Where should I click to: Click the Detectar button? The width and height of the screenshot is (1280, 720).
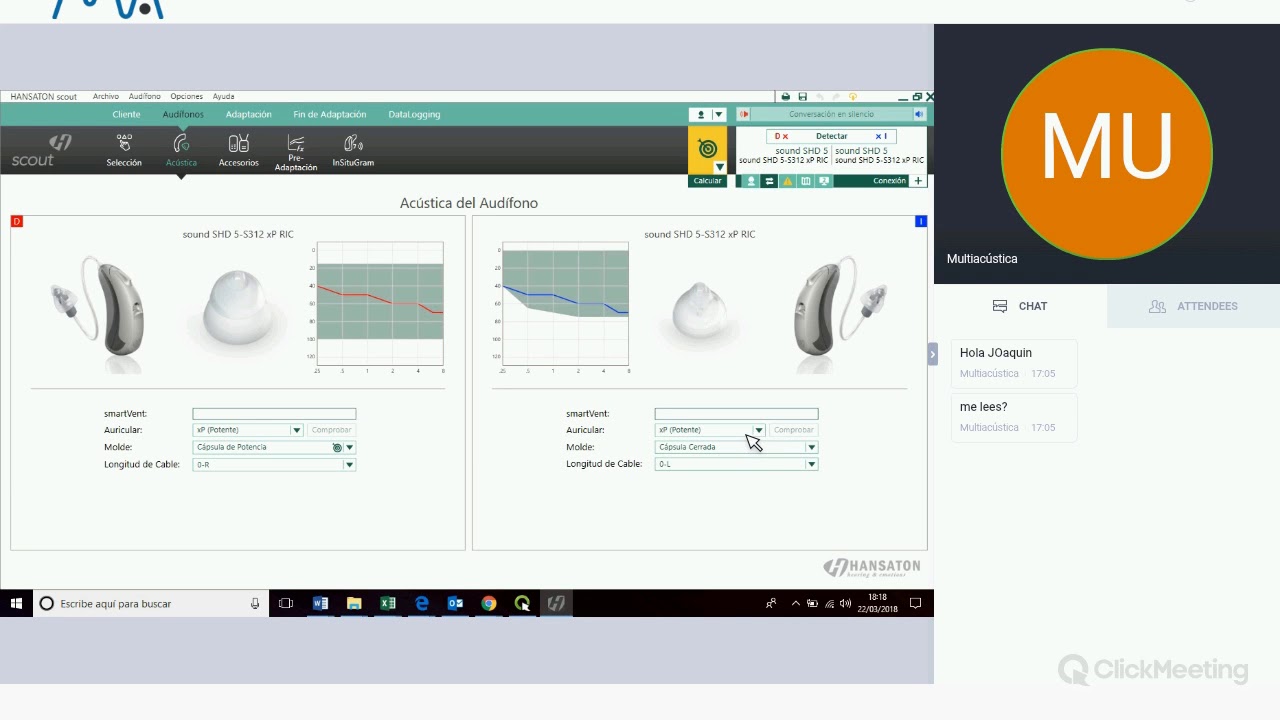[831, 136]
